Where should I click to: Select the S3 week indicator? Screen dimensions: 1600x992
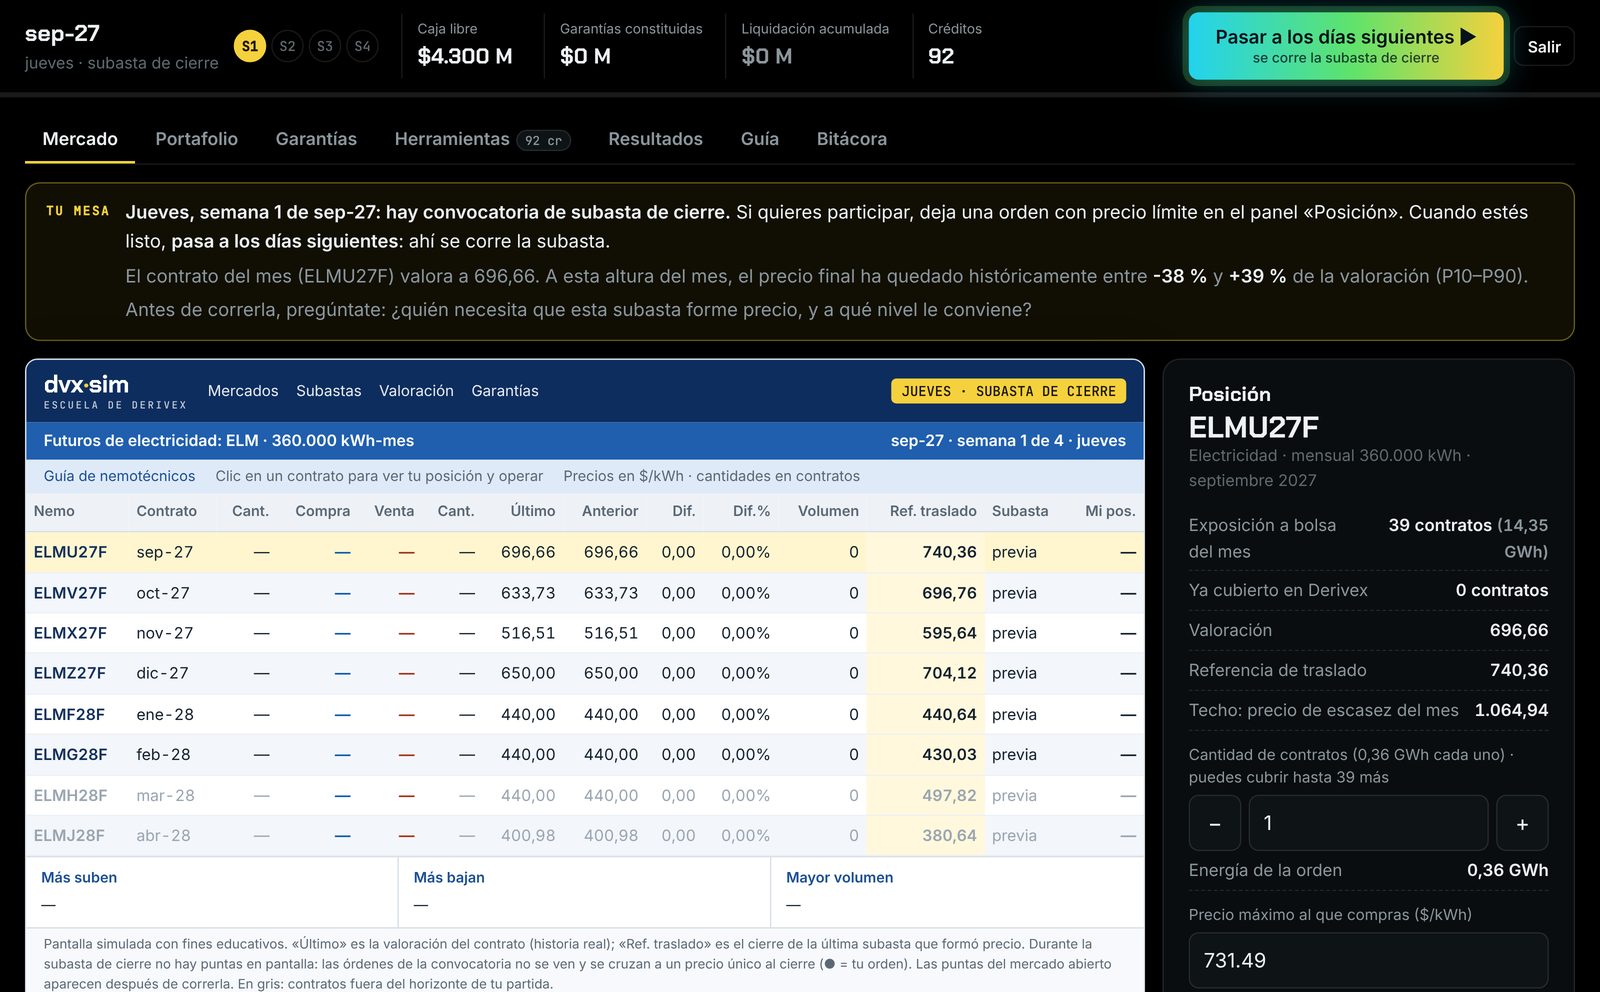click(x=325, y=46)
